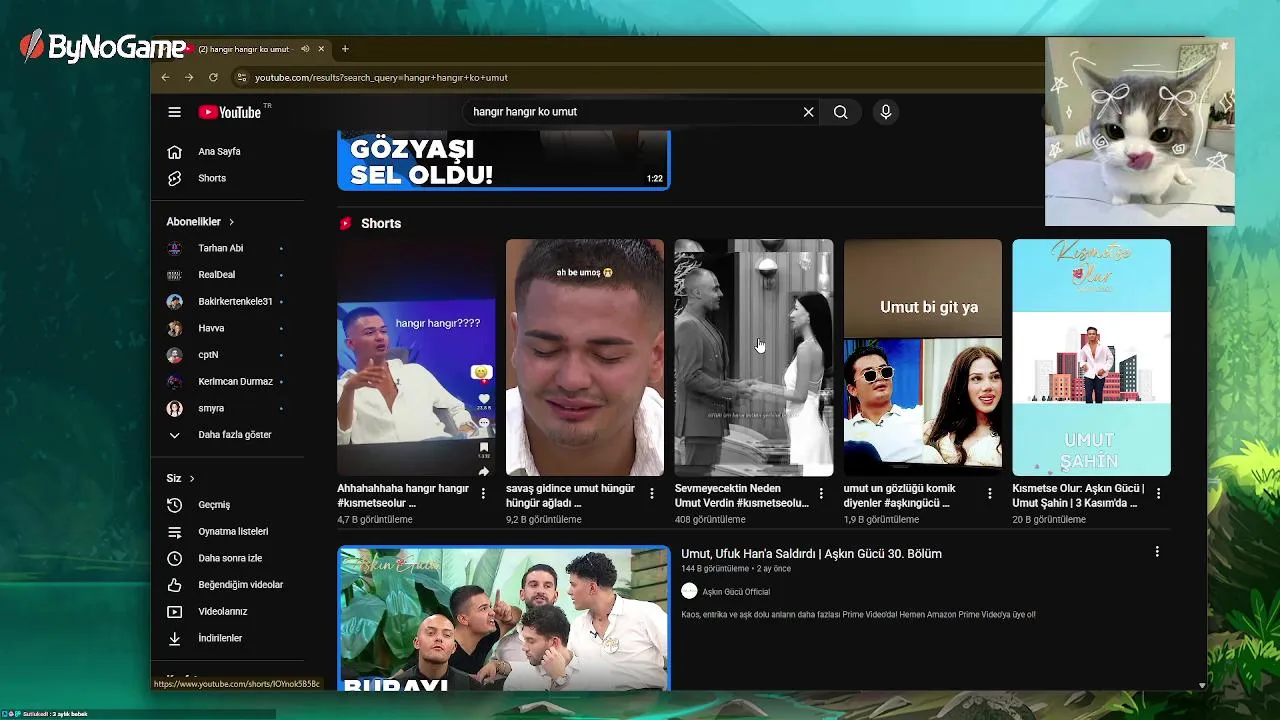
Task: Mute the tab via speaker icon
Action: pos(305,49)
